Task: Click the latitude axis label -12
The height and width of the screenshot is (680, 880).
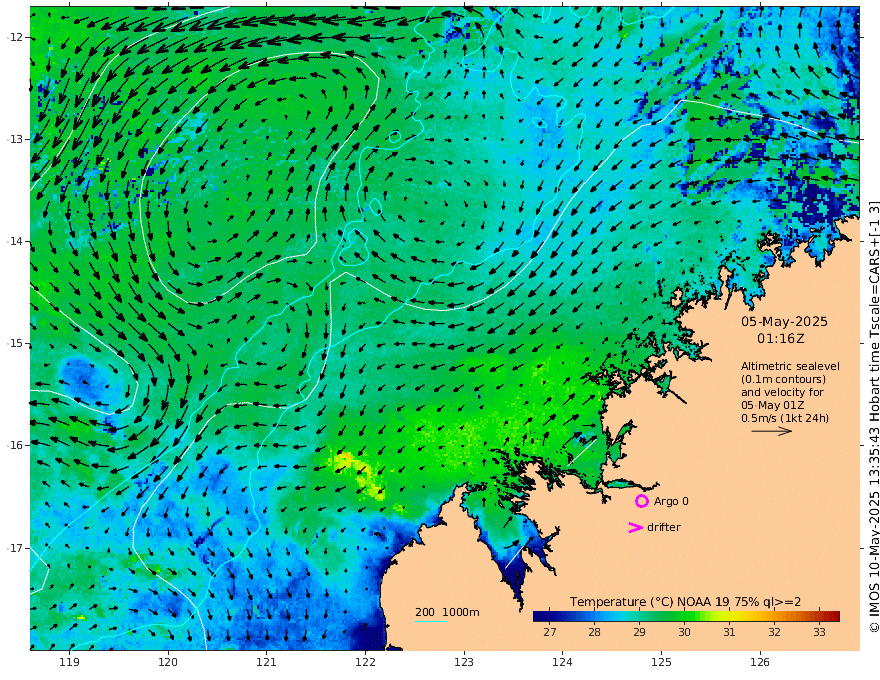Action: [x=15, y=38]
